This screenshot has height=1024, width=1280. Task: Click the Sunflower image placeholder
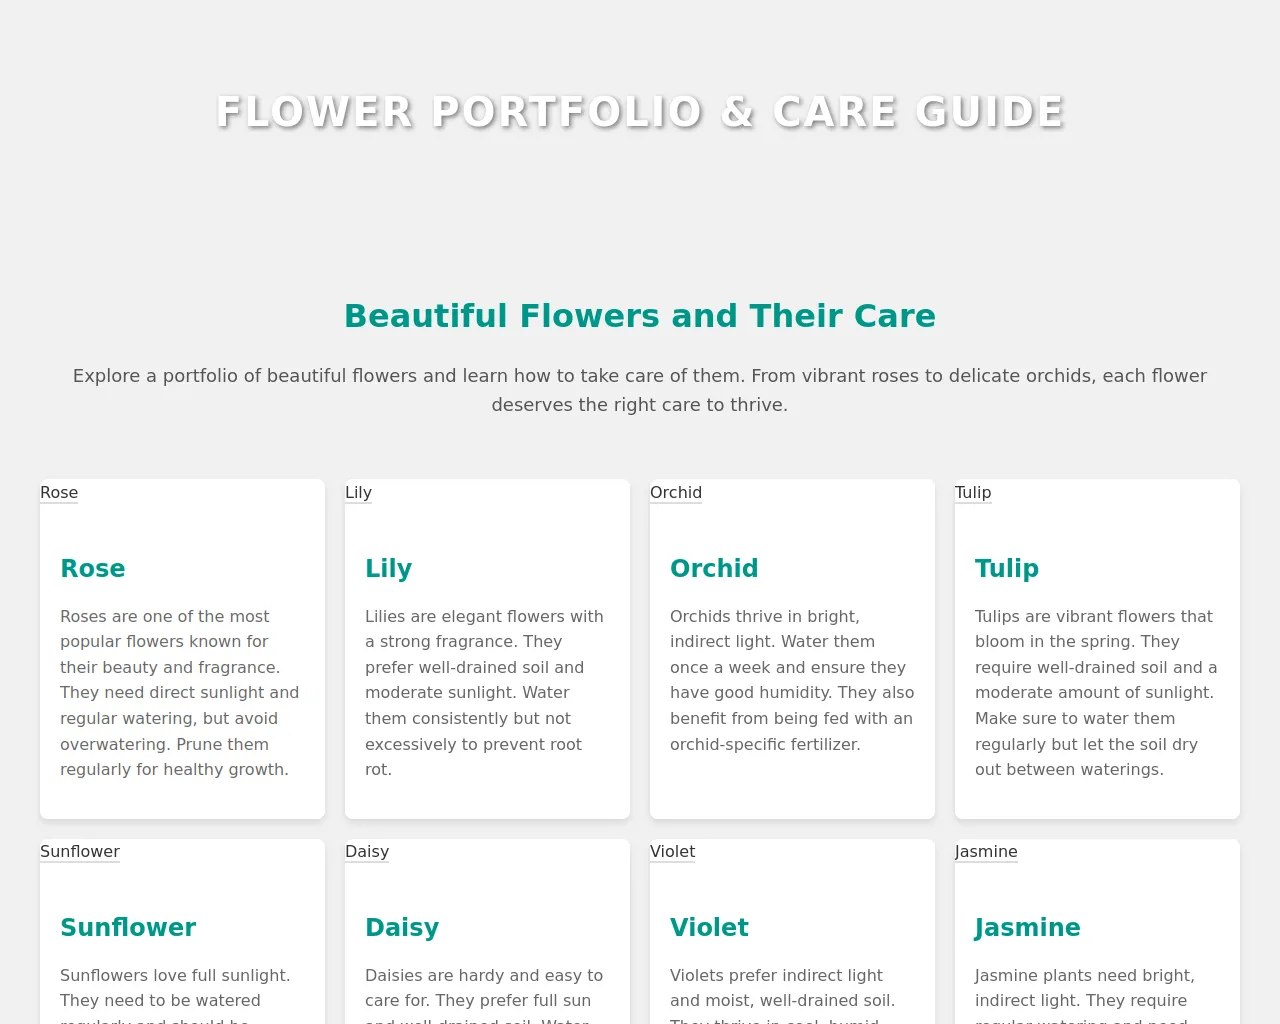point(80,851)
